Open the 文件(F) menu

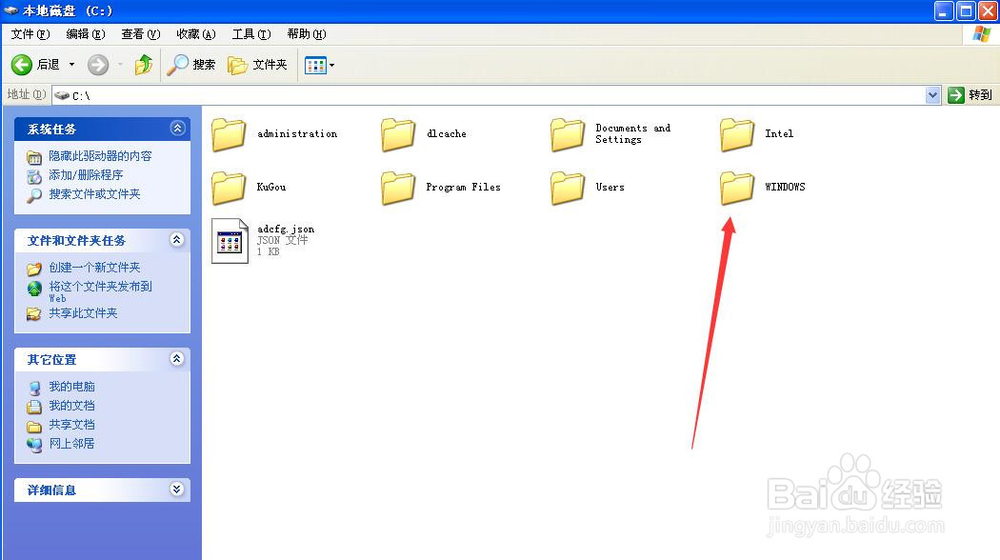click(30, 34)
